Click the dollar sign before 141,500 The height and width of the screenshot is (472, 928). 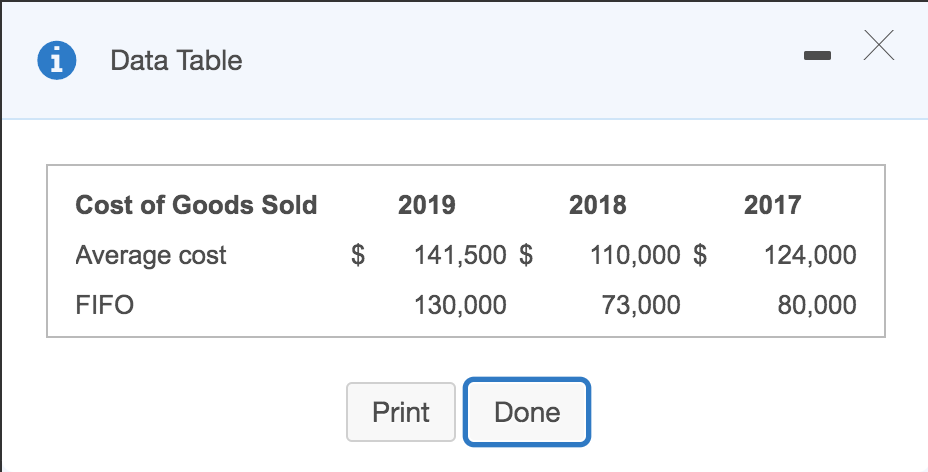357,255
